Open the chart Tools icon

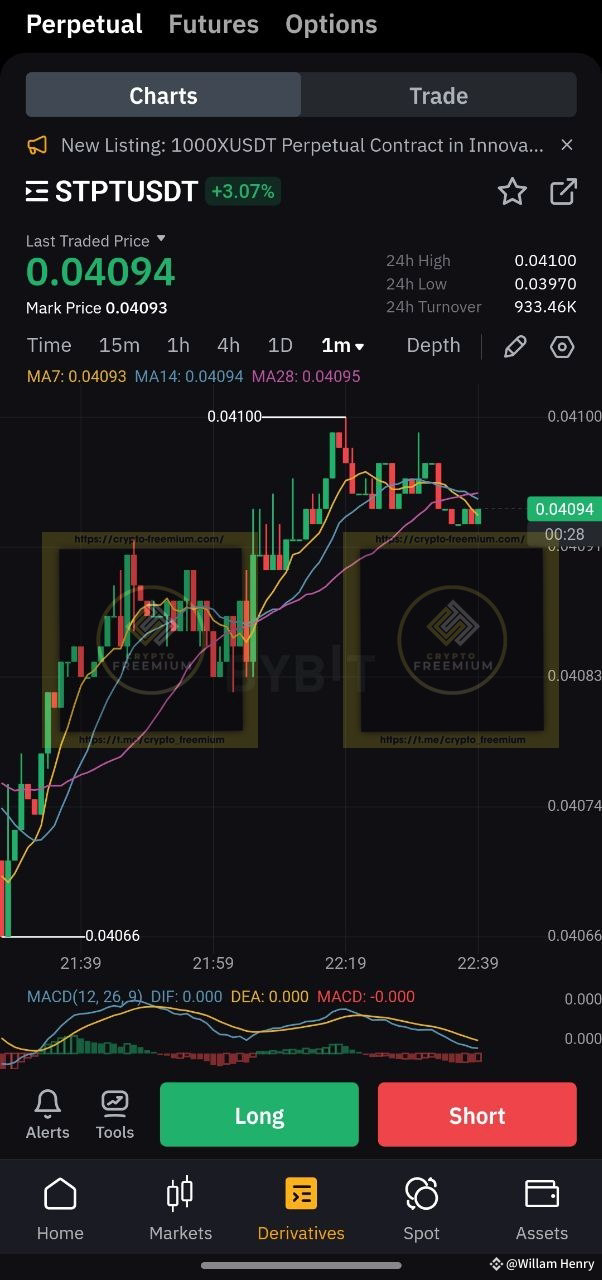115,1103
